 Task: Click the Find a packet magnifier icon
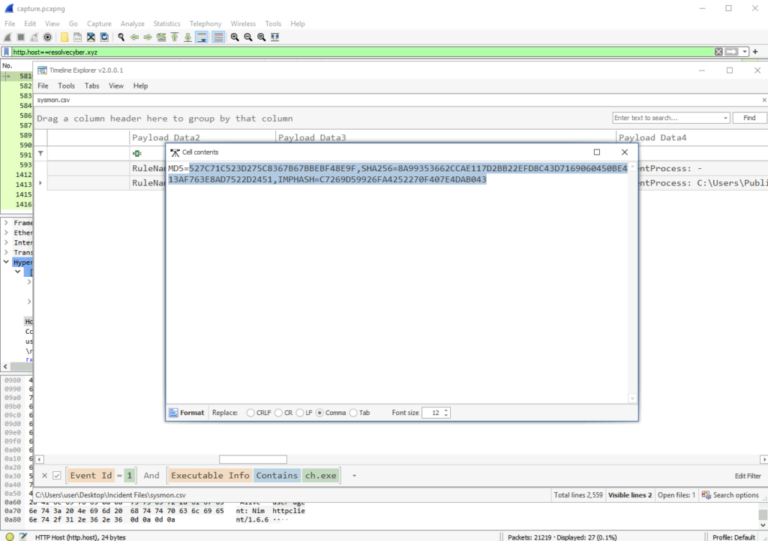[x=121, y=37]
